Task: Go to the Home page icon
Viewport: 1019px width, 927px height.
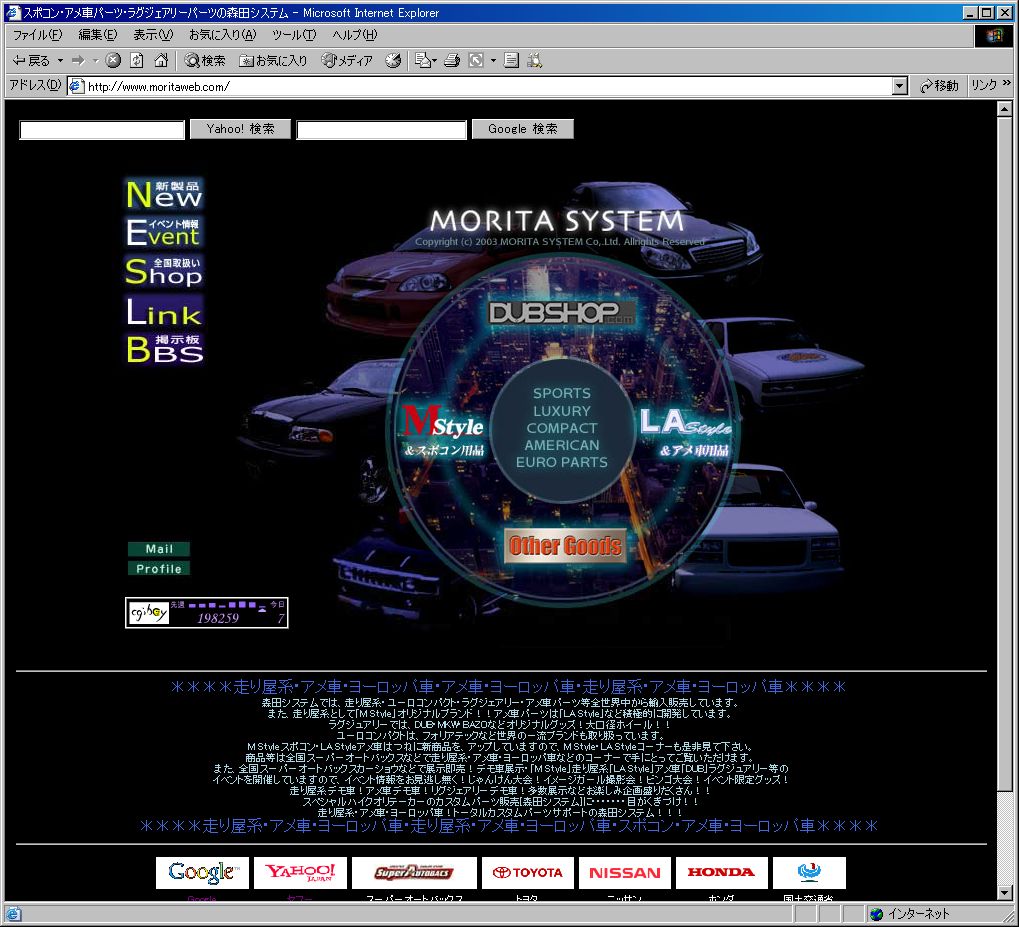Action: pos(161,60)
